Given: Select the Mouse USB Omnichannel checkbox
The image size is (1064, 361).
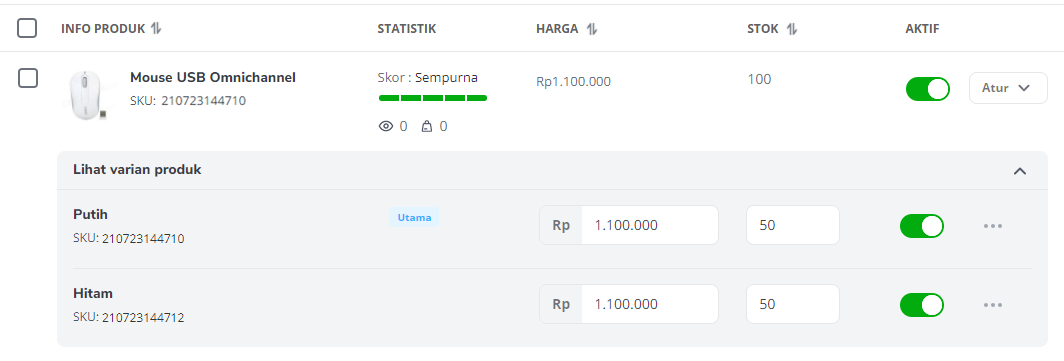Looking at the screenshot, I should point(27,78).
